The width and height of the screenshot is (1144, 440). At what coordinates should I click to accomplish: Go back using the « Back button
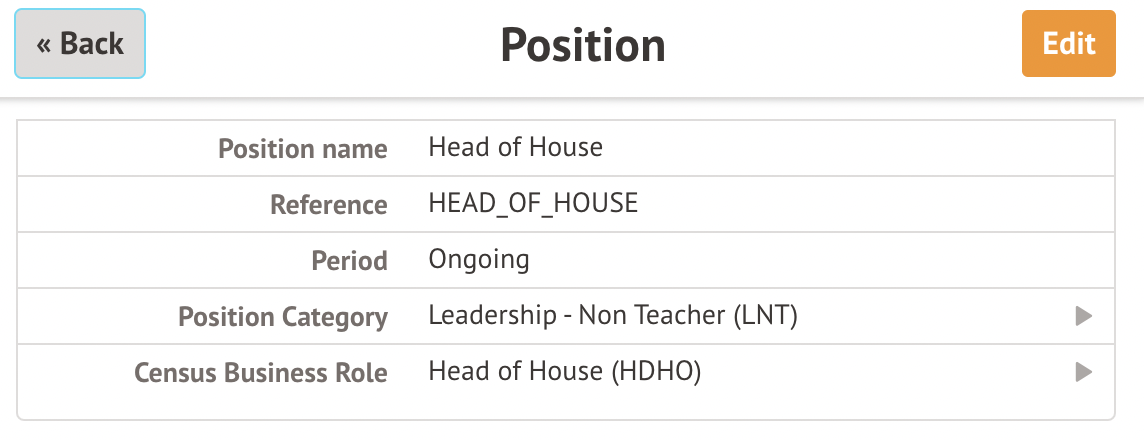tap(80, 44)
